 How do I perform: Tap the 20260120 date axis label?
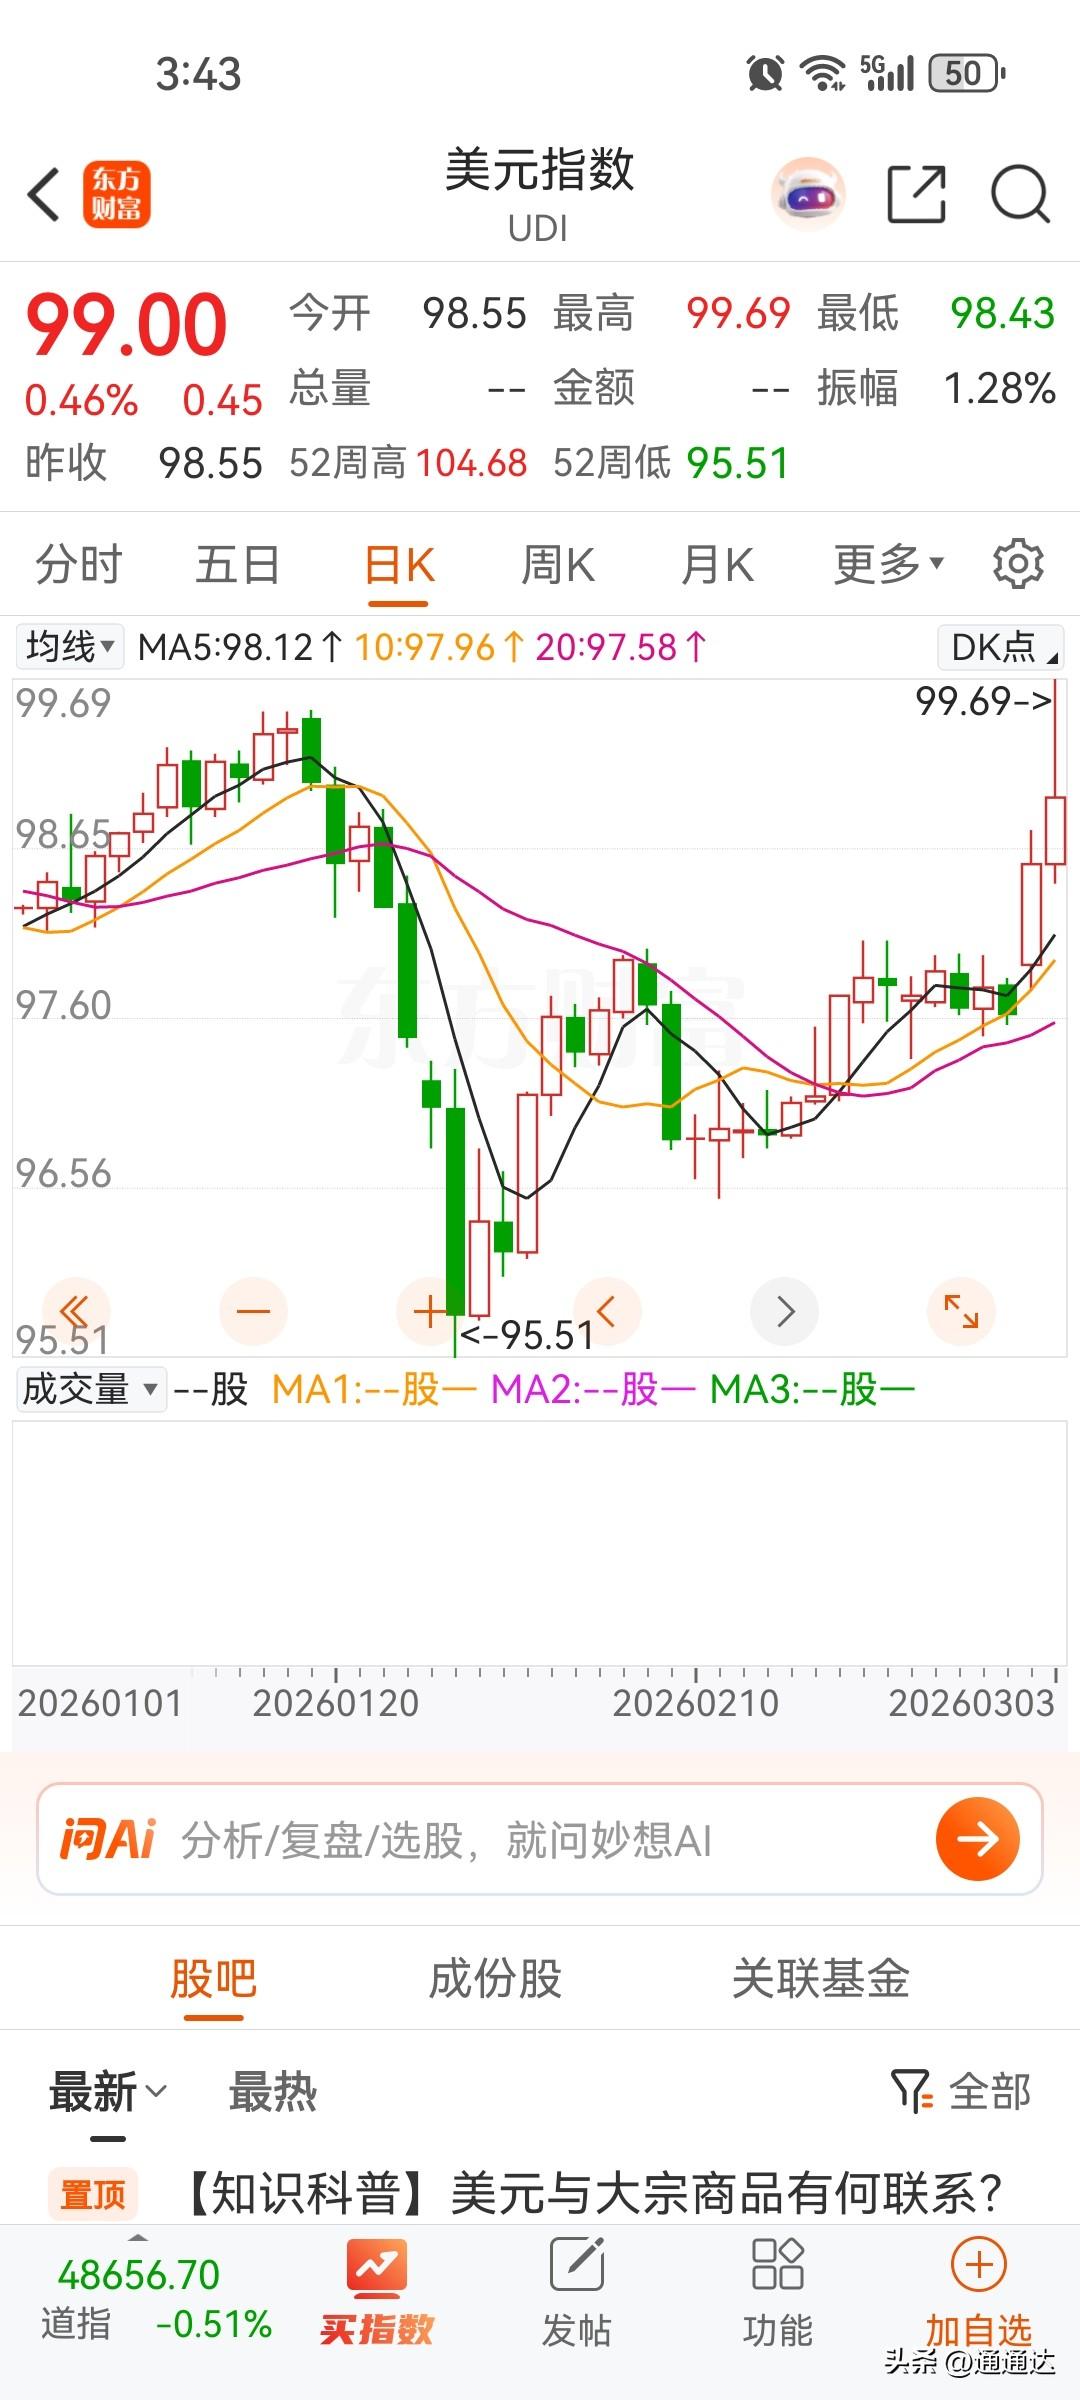(x=335, y=1703)
